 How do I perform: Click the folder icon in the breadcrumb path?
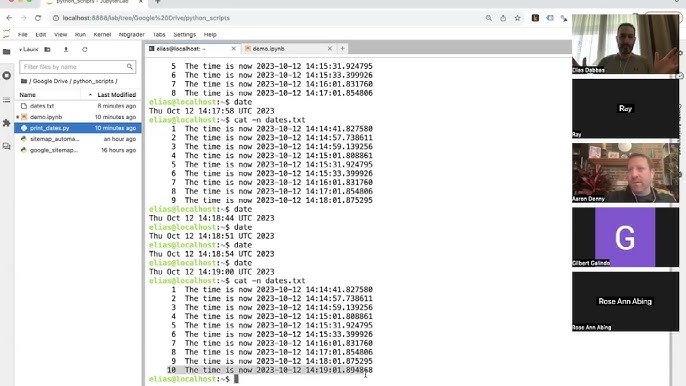click(x=24, y=81)
